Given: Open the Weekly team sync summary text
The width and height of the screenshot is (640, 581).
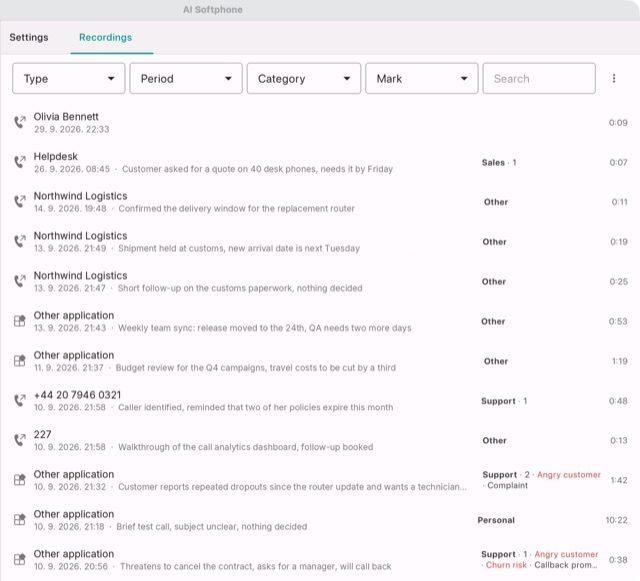Looking at the screenshot, I should [264, 328].
